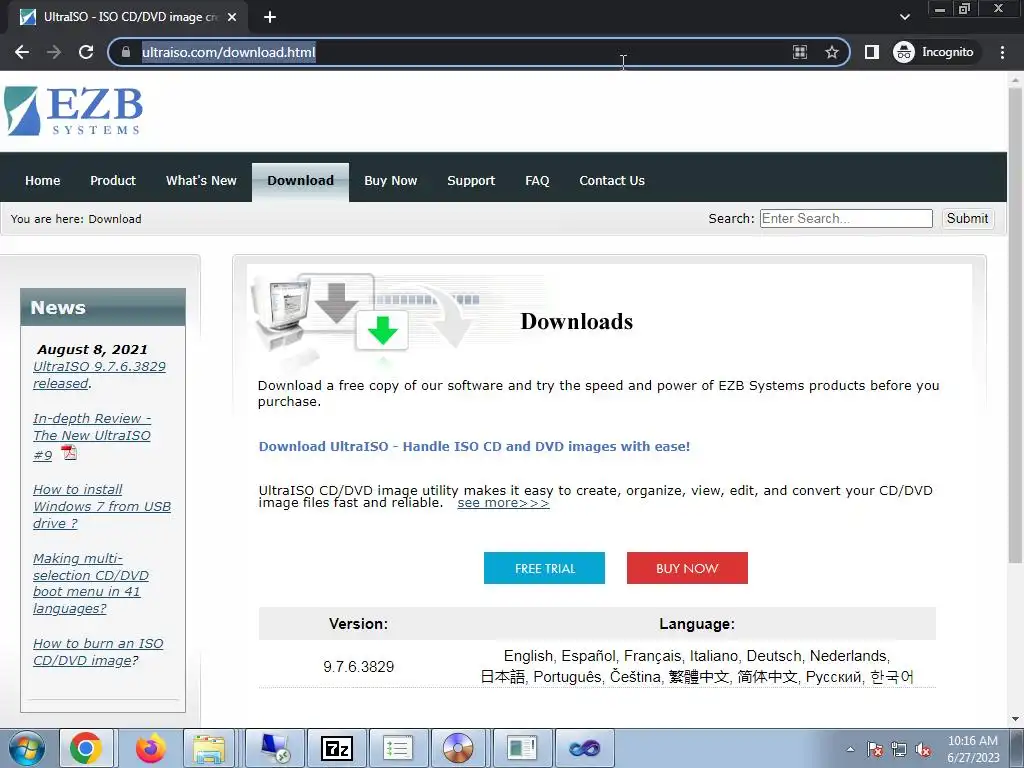The width and height of the screenshot is (1024, 768).
Task: Open a new tab with the plus button
Action: tap(270, 17)
